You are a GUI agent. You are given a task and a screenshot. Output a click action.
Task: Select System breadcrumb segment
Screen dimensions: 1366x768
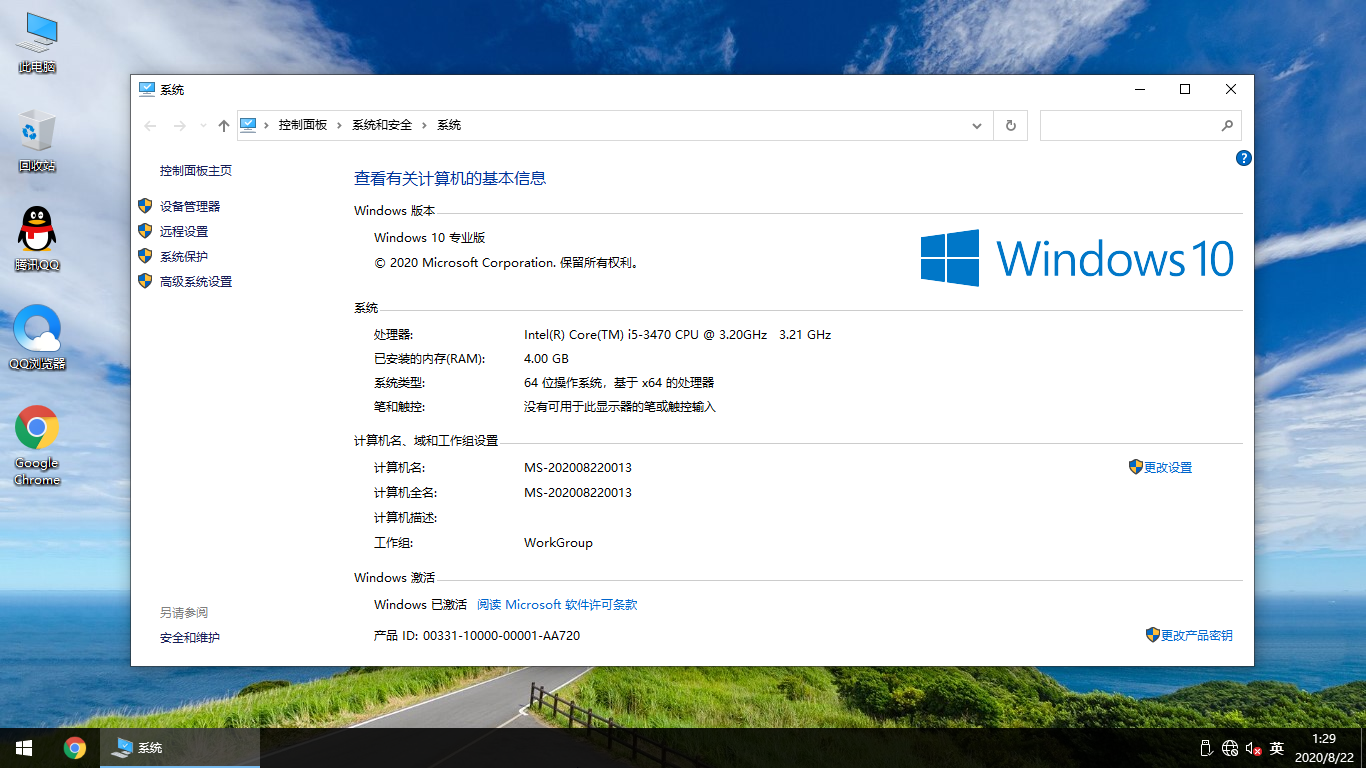tap(449, 125)
